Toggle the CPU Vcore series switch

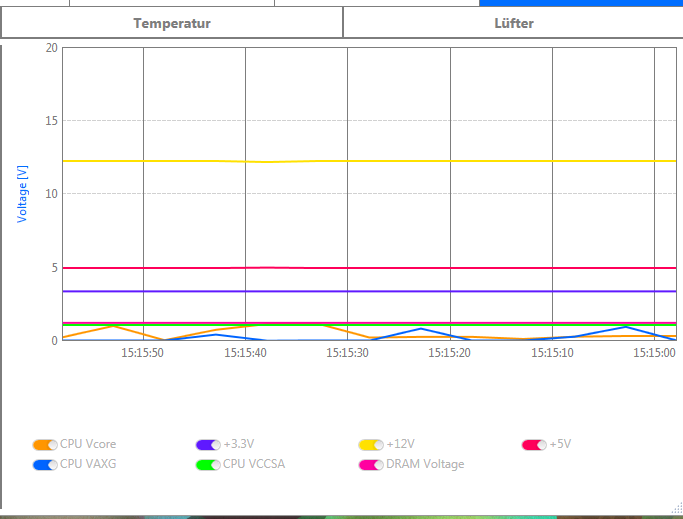(x=45, y=445)
